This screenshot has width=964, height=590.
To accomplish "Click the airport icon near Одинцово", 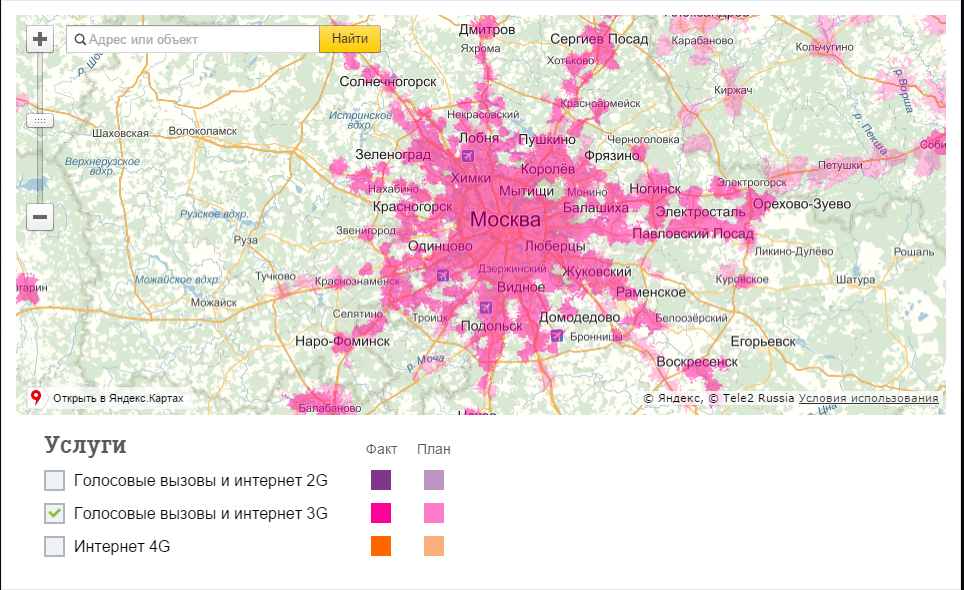I will 443,275.
